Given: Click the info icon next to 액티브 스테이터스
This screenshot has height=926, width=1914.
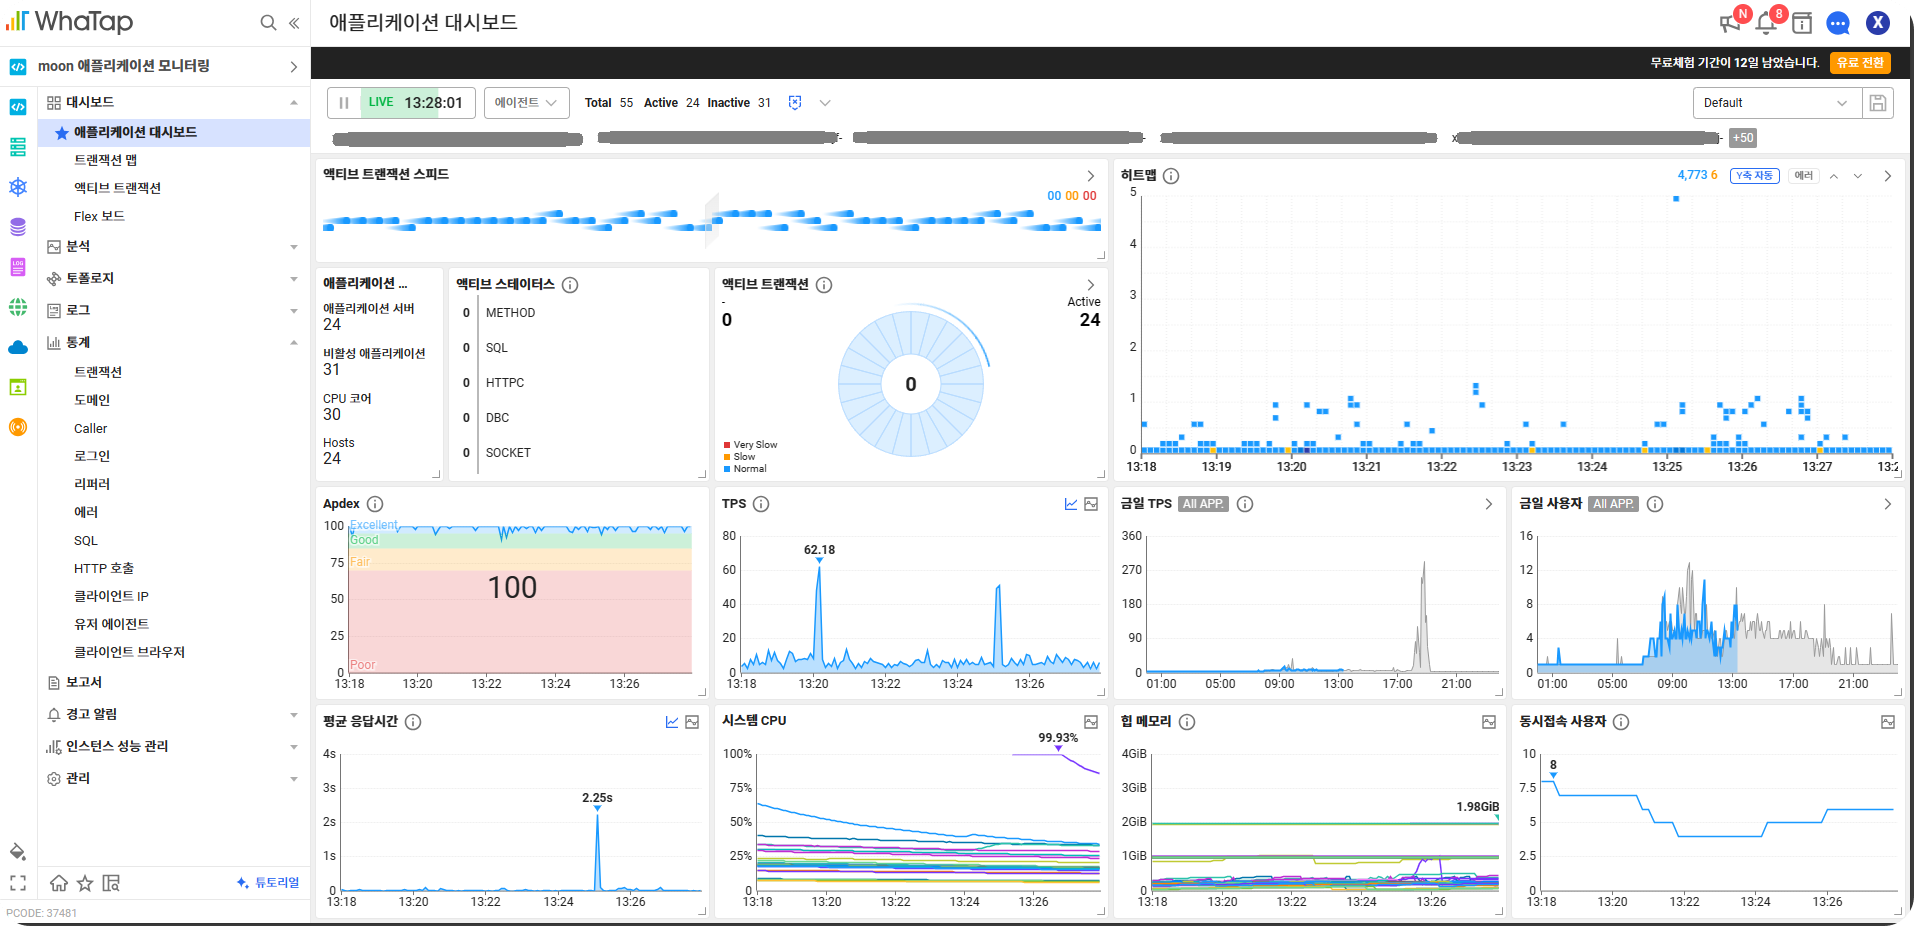Looking at the screenshot, I should point(570,285).
